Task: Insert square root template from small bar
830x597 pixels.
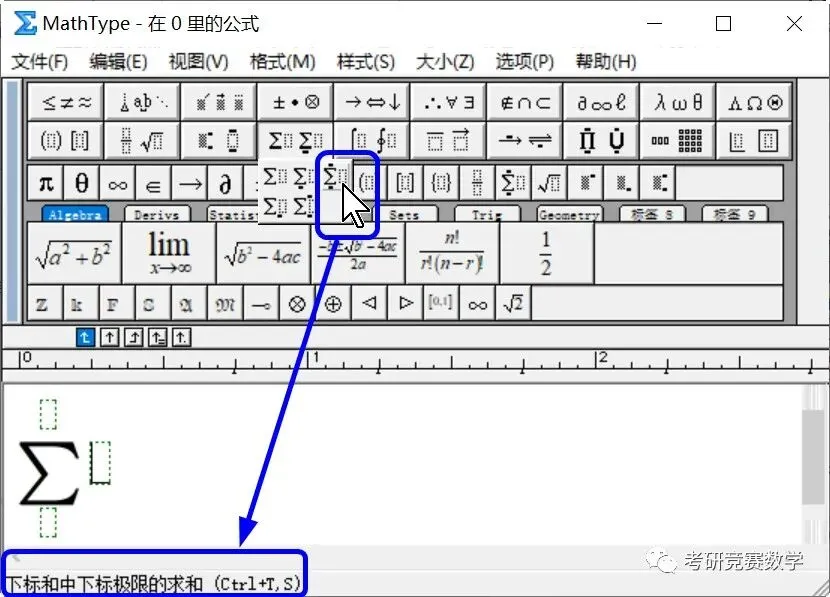Action: coord(549,183)
